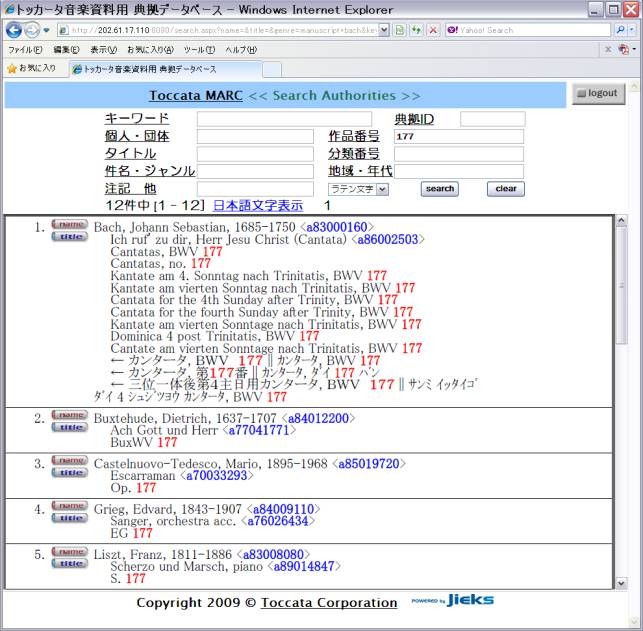Image resolution: width=643 pixels, height=631 pixels.
Task: Click the 作品番号 field containing 177
Action: tap(459, 137)
